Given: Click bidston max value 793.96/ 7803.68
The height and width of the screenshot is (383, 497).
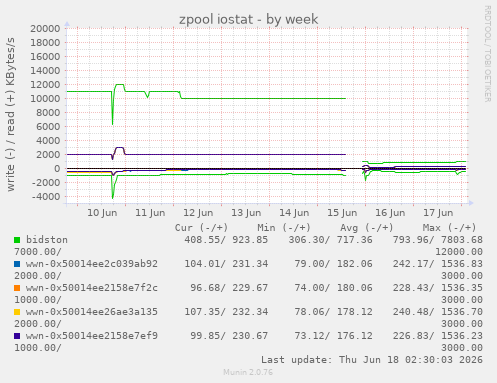Looking at the screenshot, I should coord(438,240).
